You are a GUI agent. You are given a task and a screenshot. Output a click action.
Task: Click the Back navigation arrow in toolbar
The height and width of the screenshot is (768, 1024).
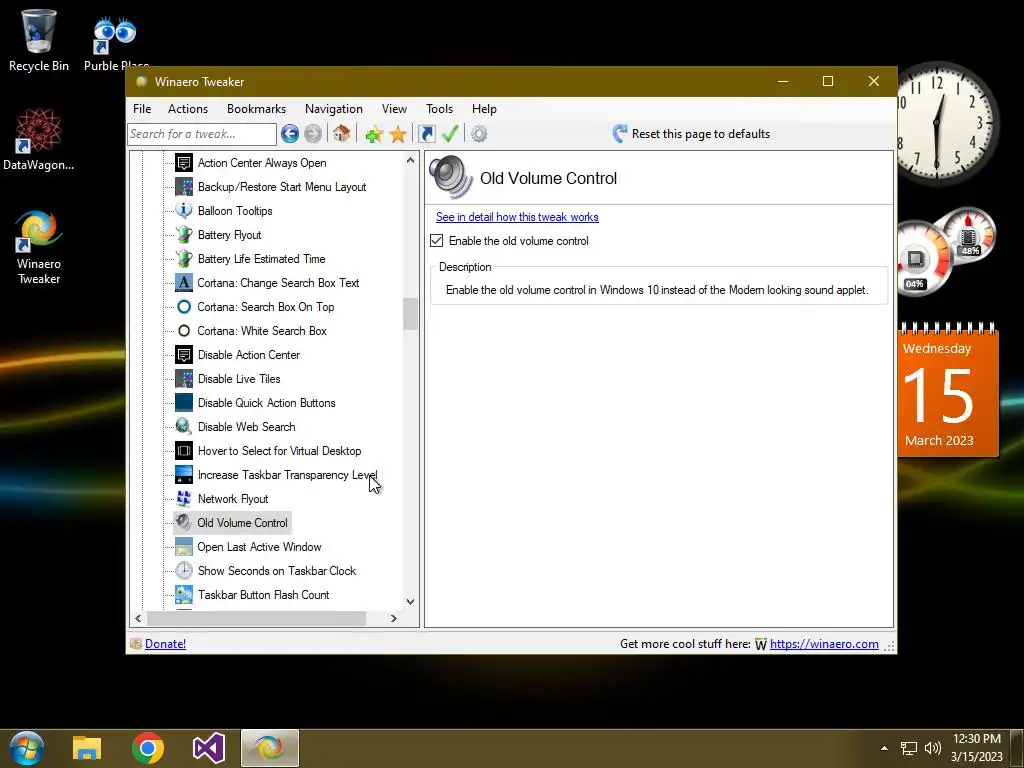pos(290,134)
